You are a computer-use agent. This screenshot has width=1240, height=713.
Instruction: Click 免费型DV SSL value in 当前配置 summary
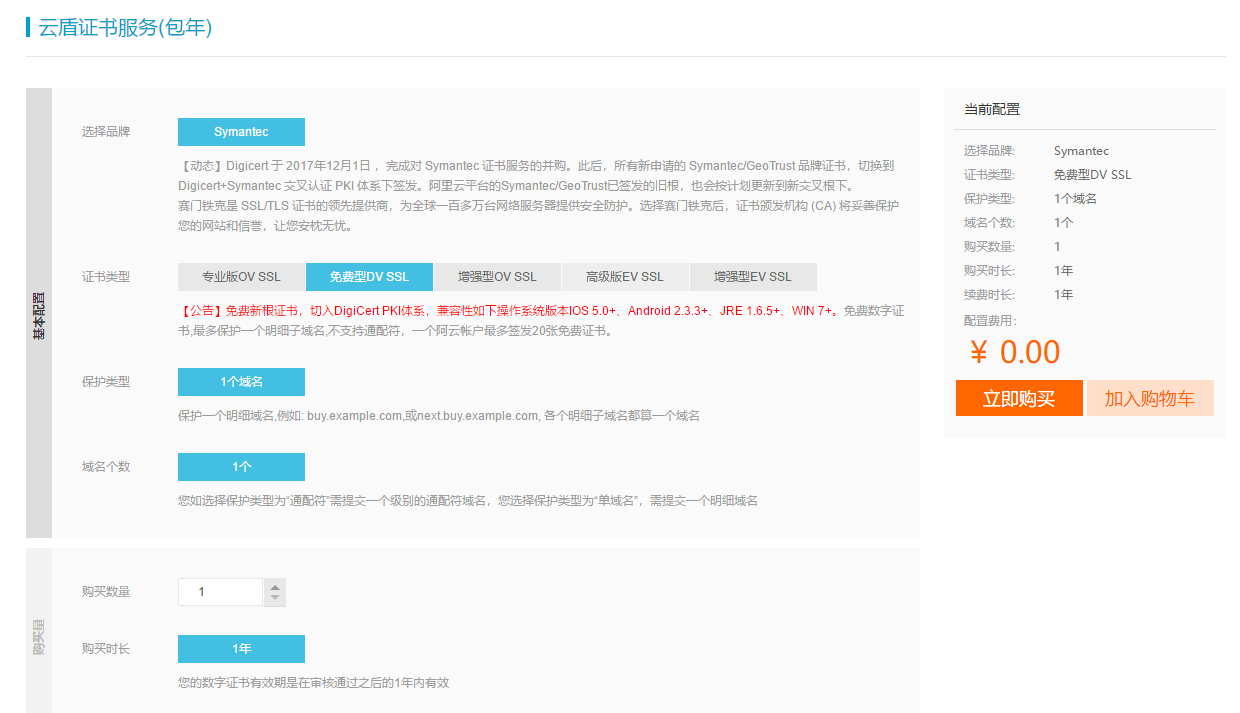(x=1093, y=175)
